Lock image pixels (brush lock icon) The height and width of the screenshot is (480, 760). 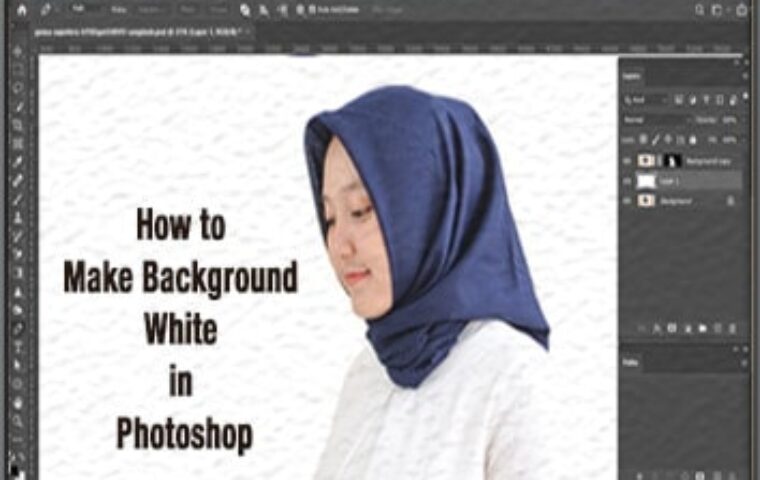click(x=656, y=140)
